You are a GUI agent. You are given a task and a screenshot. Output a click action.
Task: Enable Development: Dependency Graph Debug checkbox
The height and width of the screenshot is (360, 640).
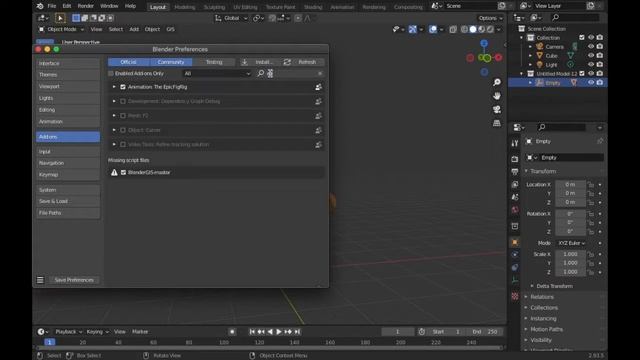tap(123, 101)
